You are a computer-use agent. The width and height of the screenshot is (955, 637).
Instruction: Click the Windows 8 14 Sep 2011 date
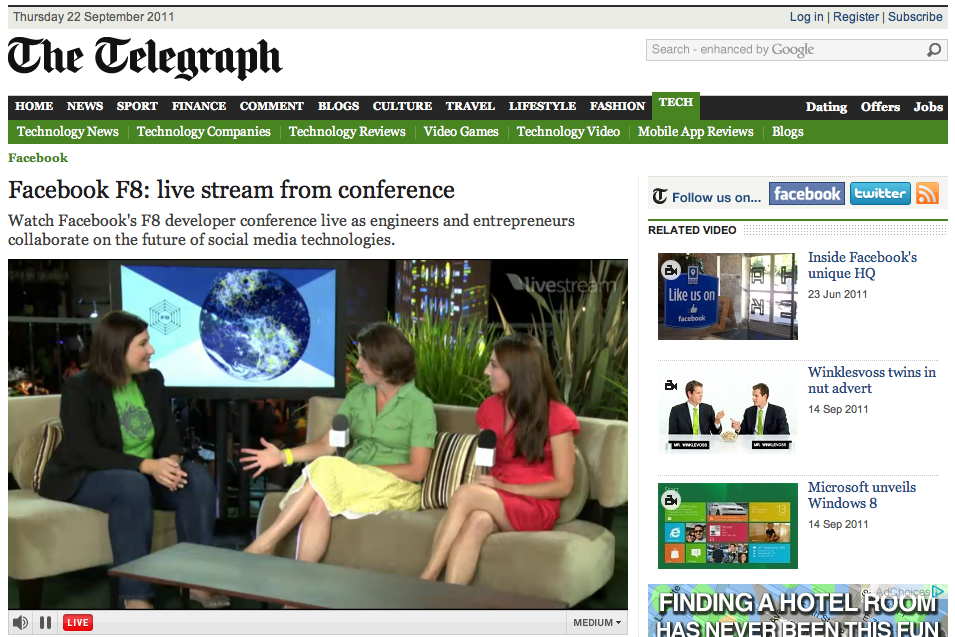(x=838, y=524)
